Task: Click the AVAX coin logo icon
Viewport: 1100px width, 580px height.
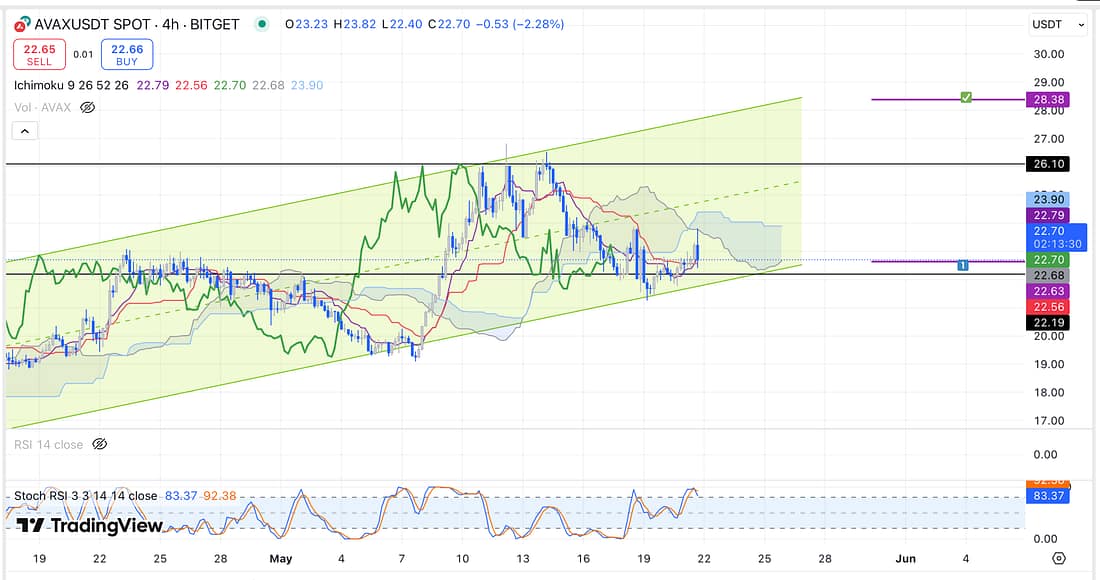Action: coord(19,24)
